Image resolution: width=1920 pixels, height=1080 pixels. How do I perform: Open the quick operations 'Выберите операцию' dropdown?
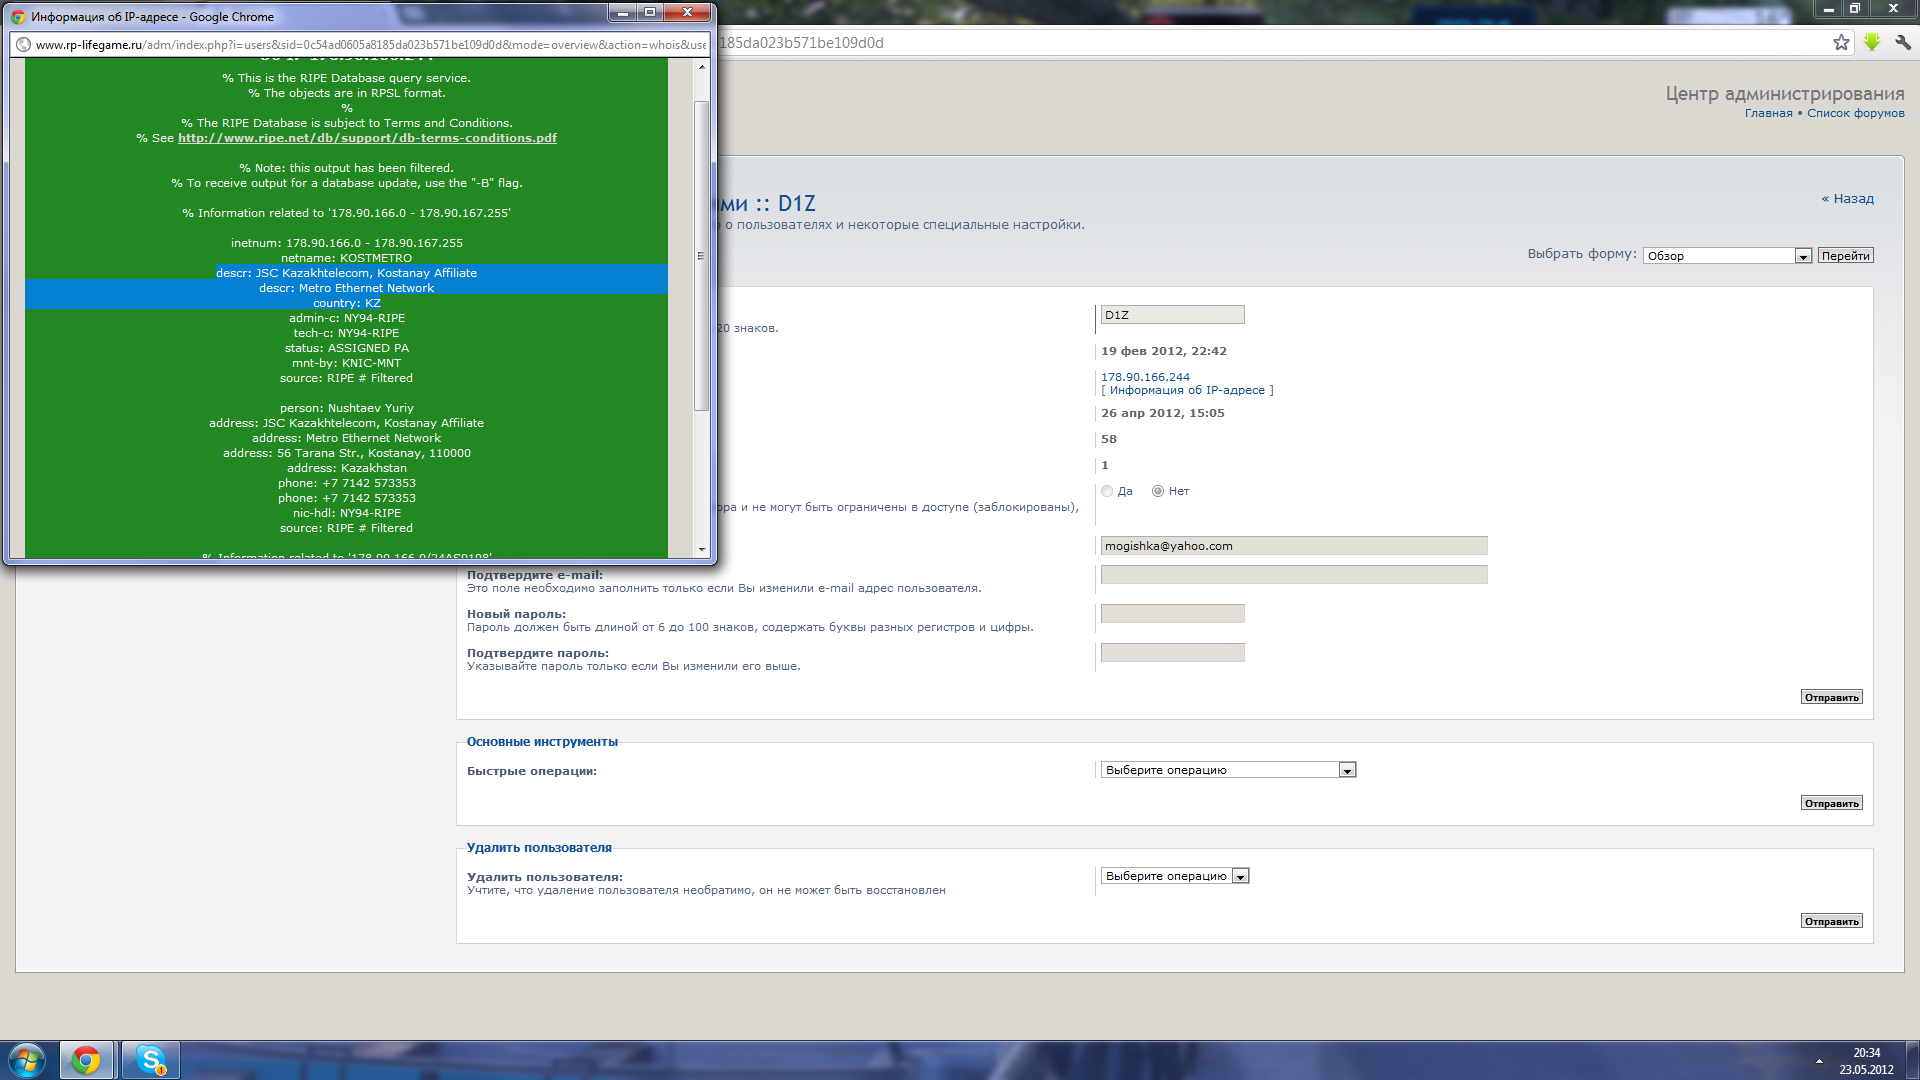[1228, 770]
